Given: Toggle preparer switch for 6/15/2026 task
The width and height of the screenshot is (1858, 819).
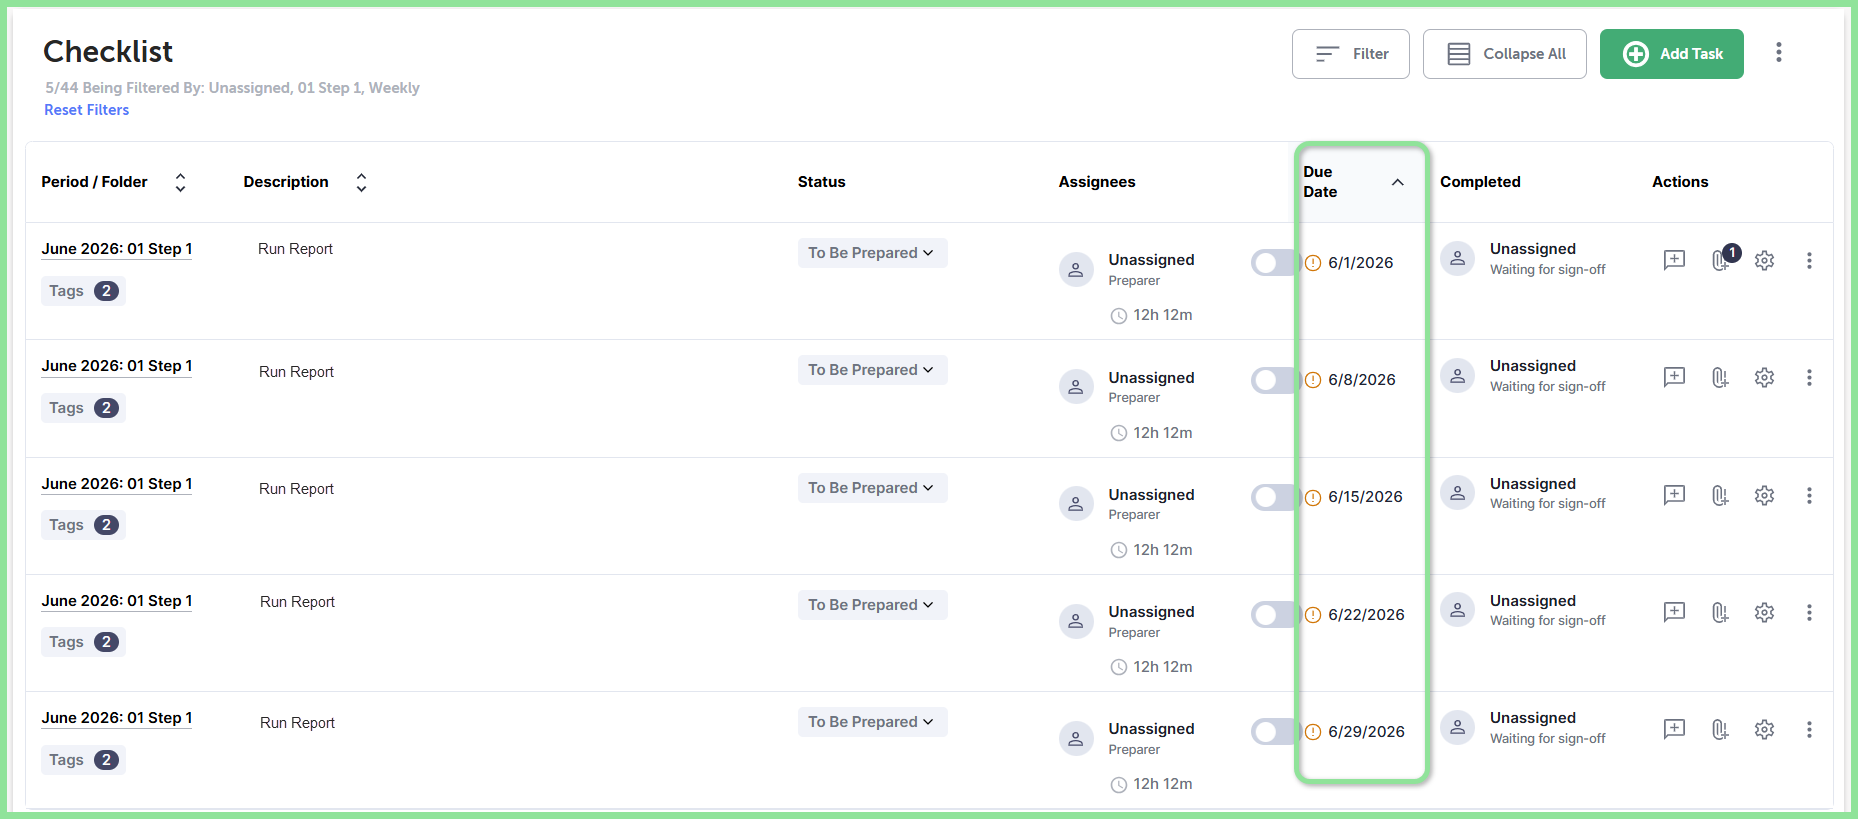Looking at the screenshot, I should pos(1274,497).
